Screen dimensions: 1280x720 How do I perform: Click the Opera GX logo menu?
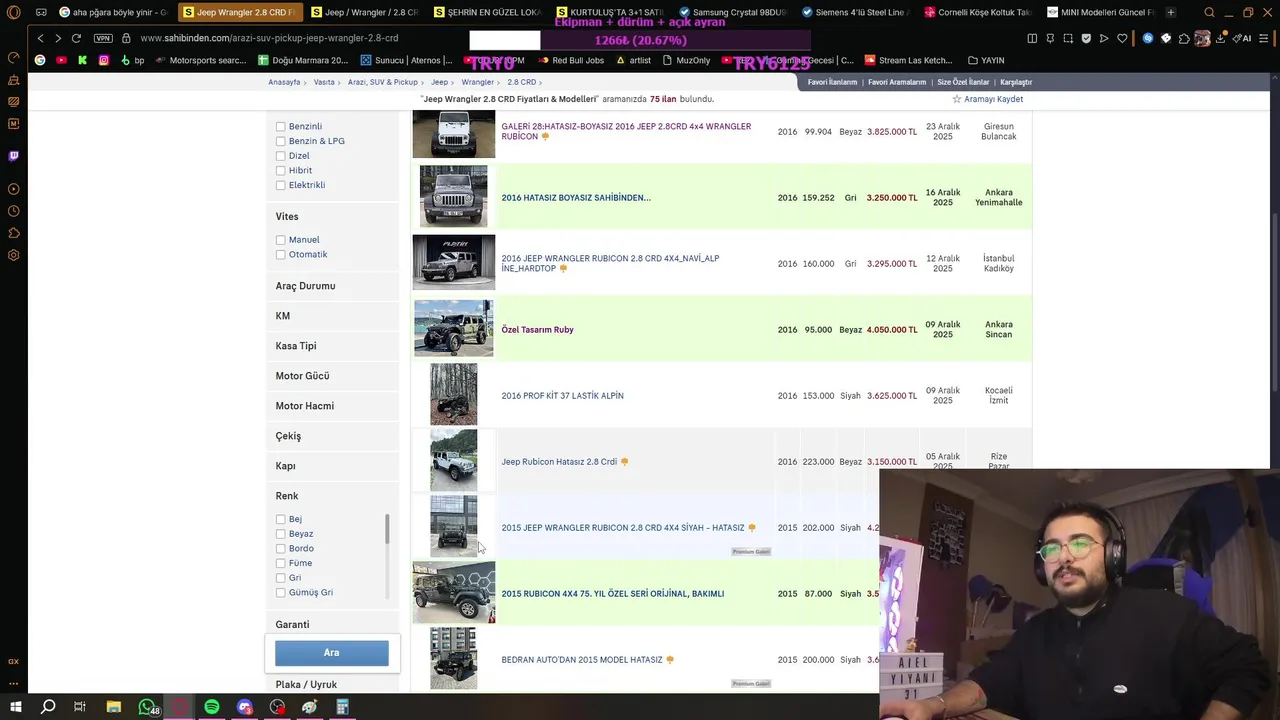pyautogui.click(x=13, y=13)
